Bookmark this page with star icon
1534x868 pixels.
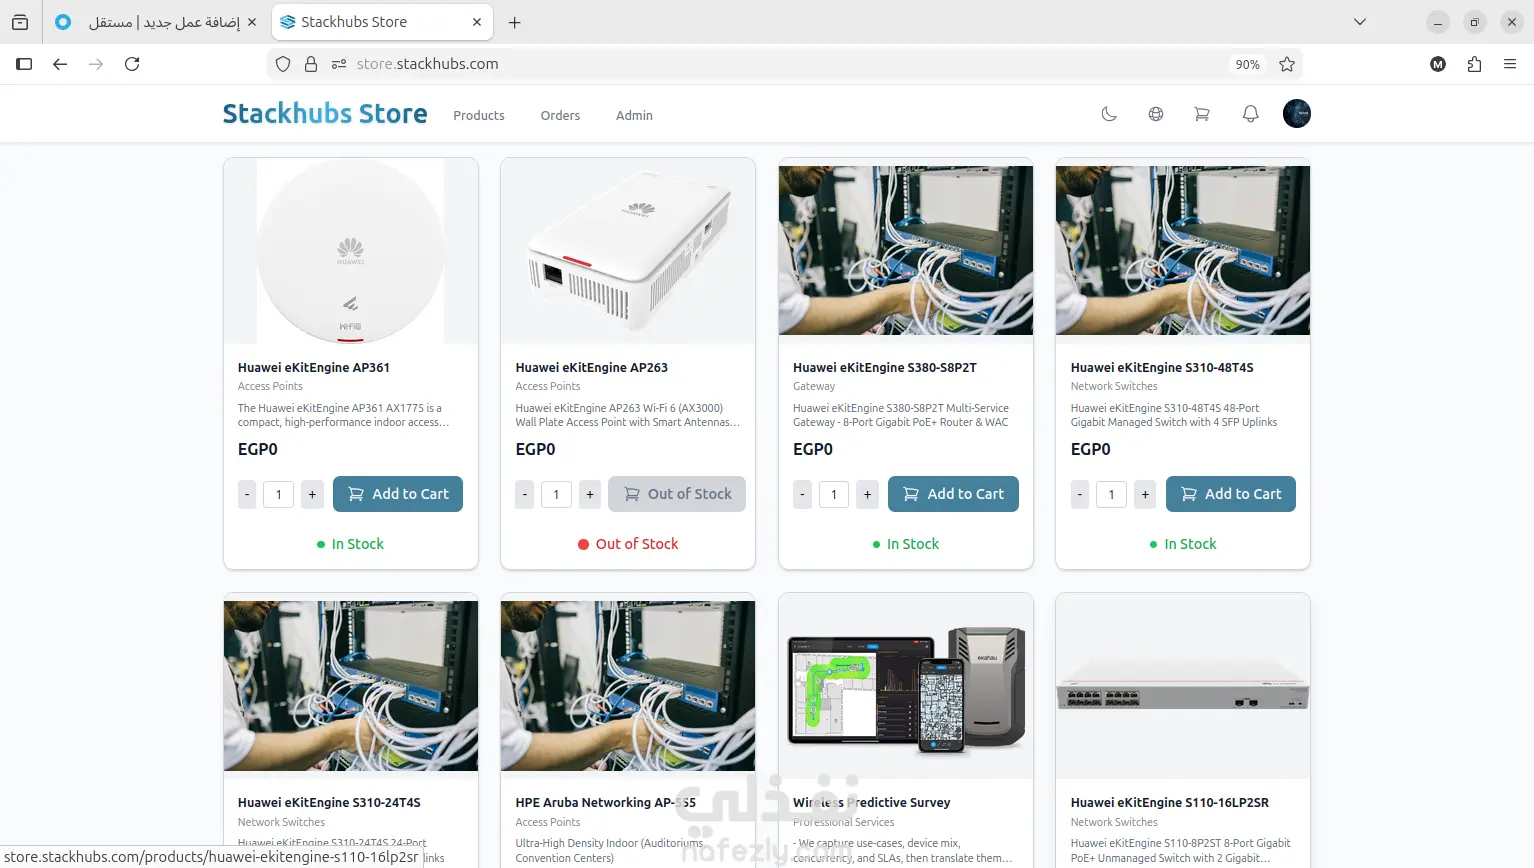pyautogui.click(x=1287, y=64)
